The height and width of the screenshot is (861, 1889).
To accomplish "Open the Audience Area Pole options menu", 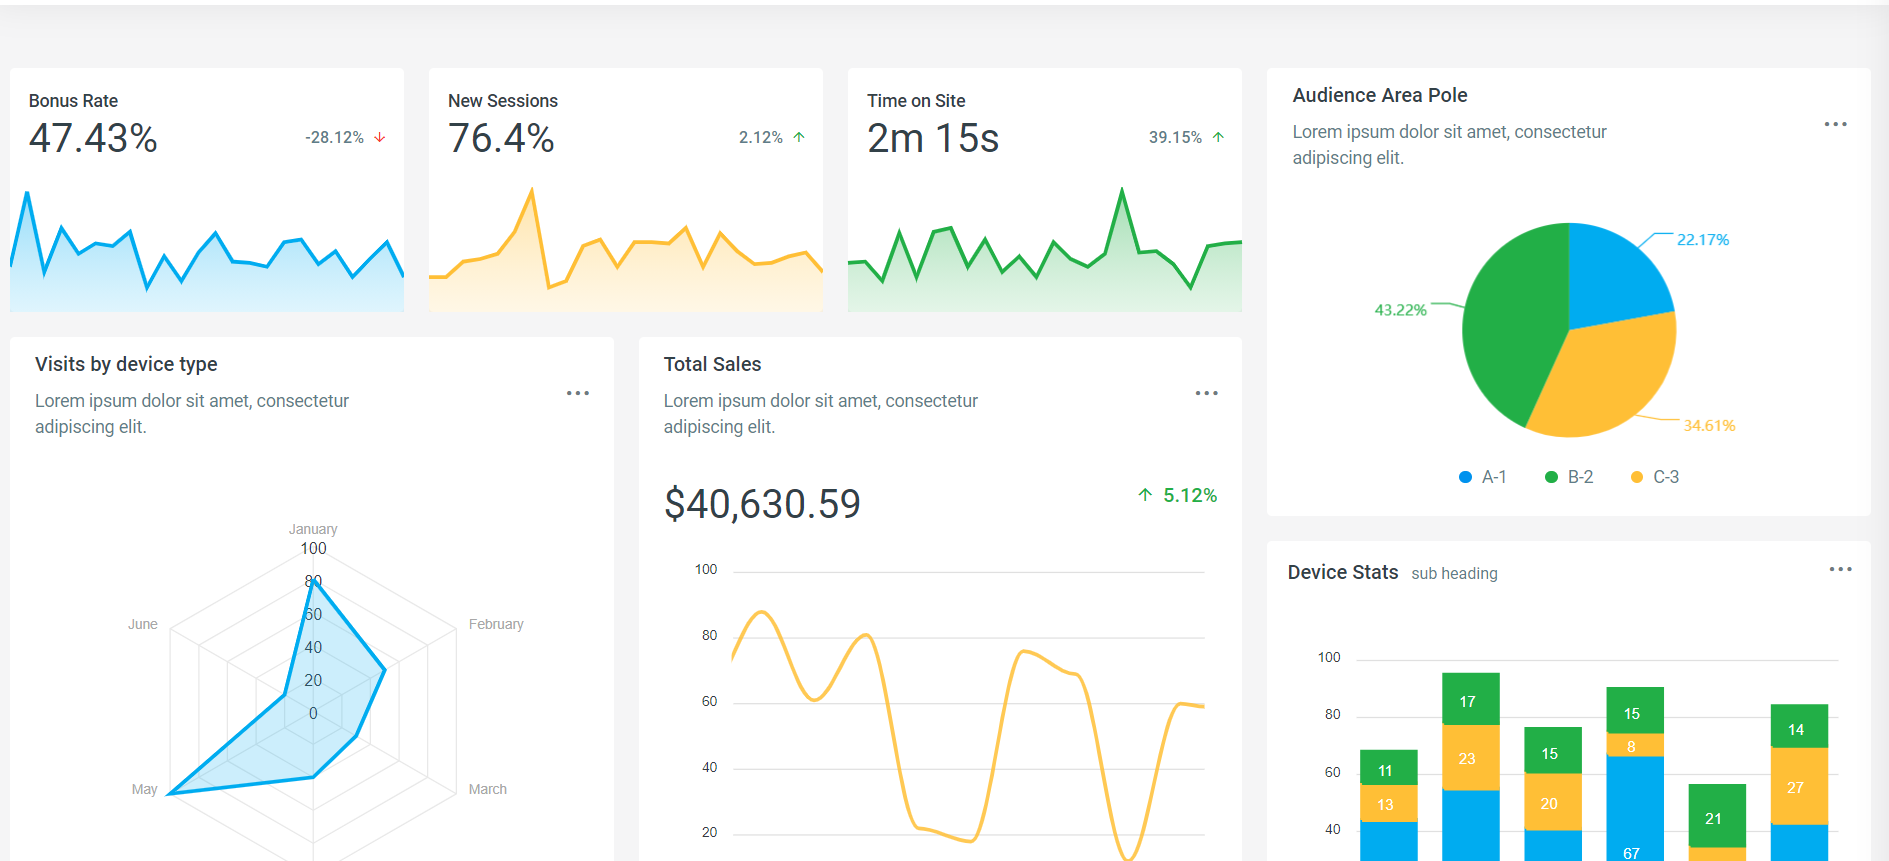I will point(1835,124).
